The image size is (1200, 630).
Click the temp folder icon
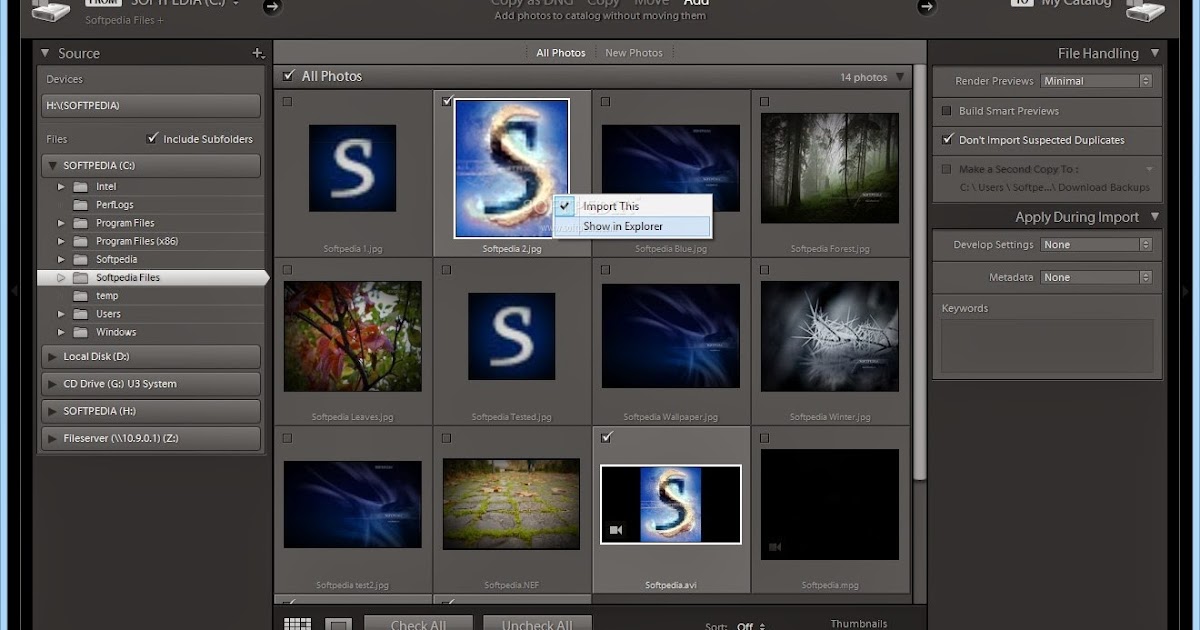click(x=80, y=296)
